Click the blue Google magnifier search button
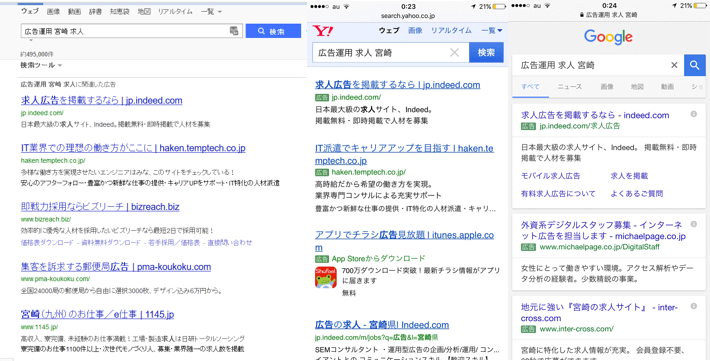 (x=695, y=65)
